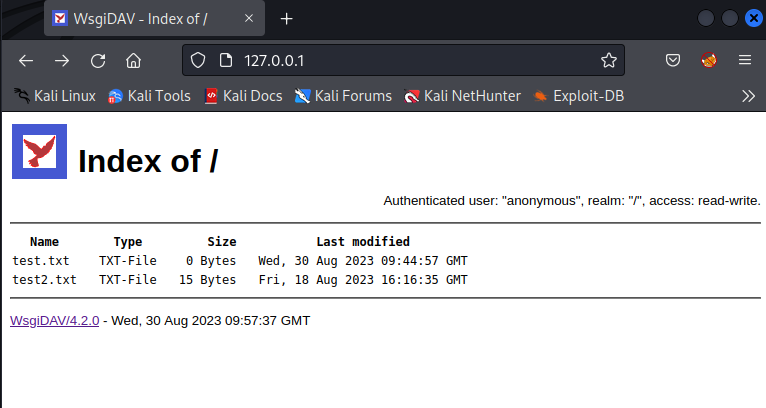The height and width of the screenshot is (408, 766).
Task: Open the test.txt file entry
Action: point(41,261)
